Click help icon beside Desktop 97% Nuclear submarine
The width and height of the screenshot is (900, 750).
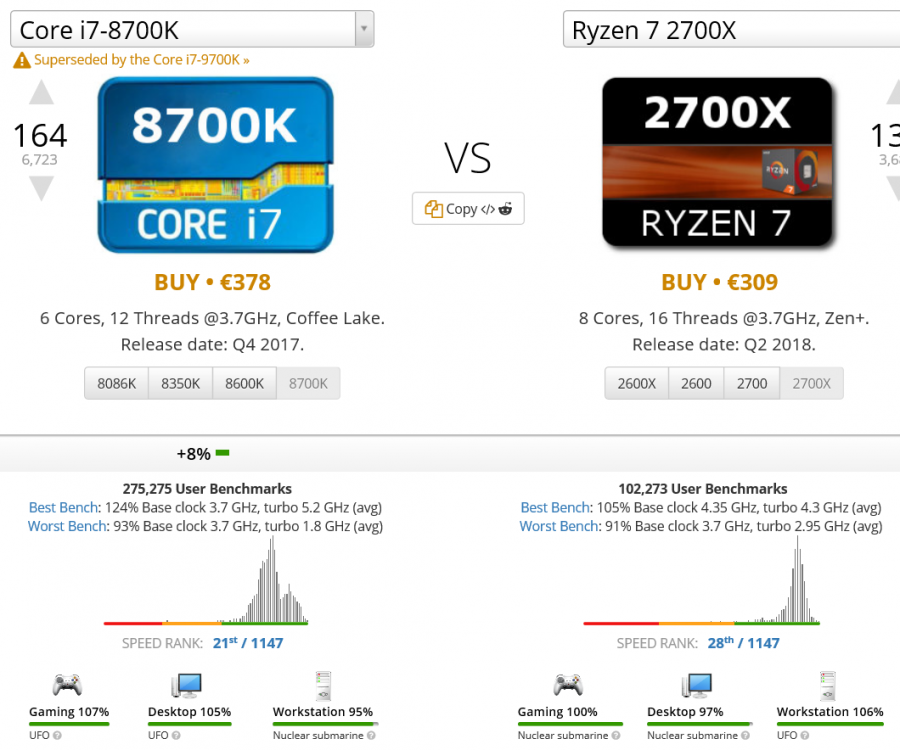coord(746,736)
